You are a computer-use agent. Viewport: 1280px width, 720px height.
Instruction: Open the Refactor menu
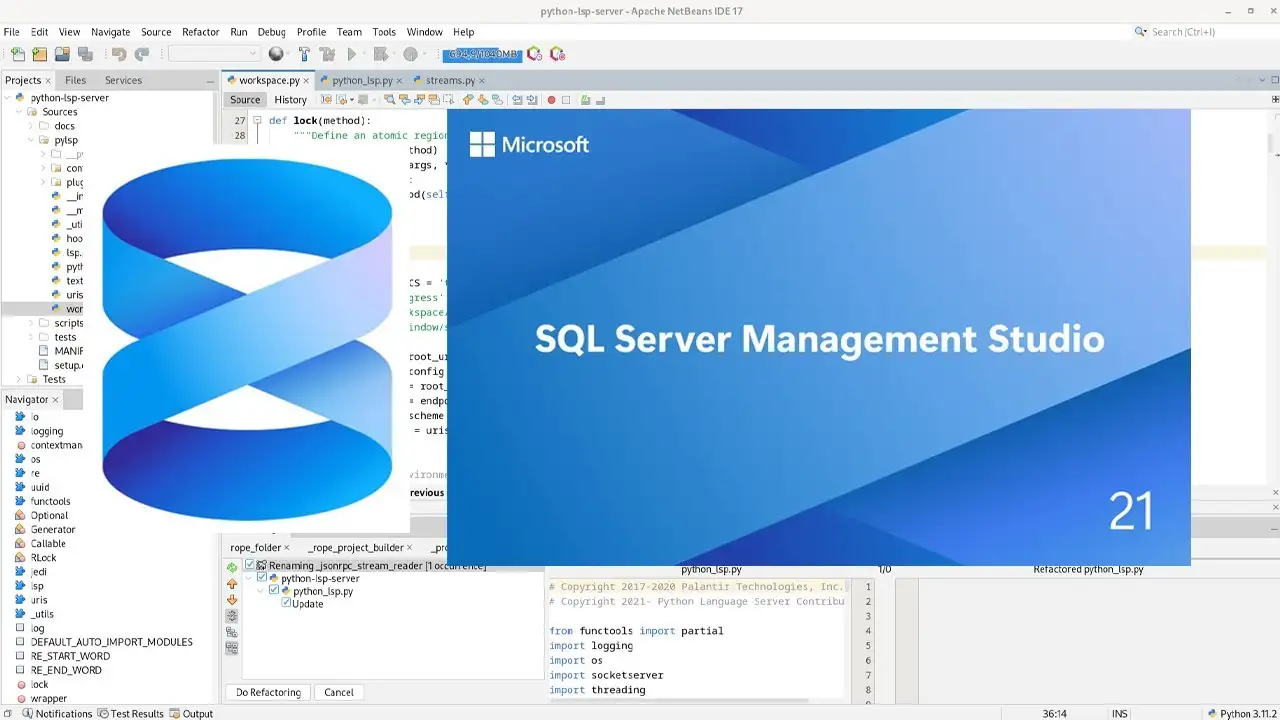[x=200, y=31]
